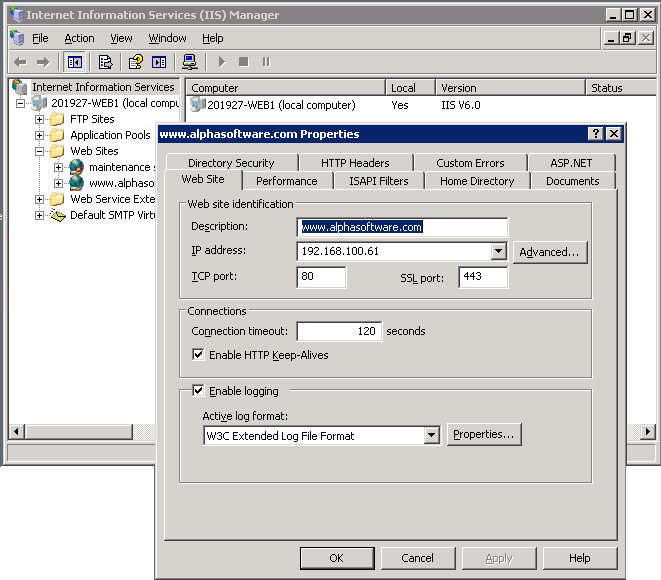Click the SSL port field
661x580 pixels.
click(483, 277)
